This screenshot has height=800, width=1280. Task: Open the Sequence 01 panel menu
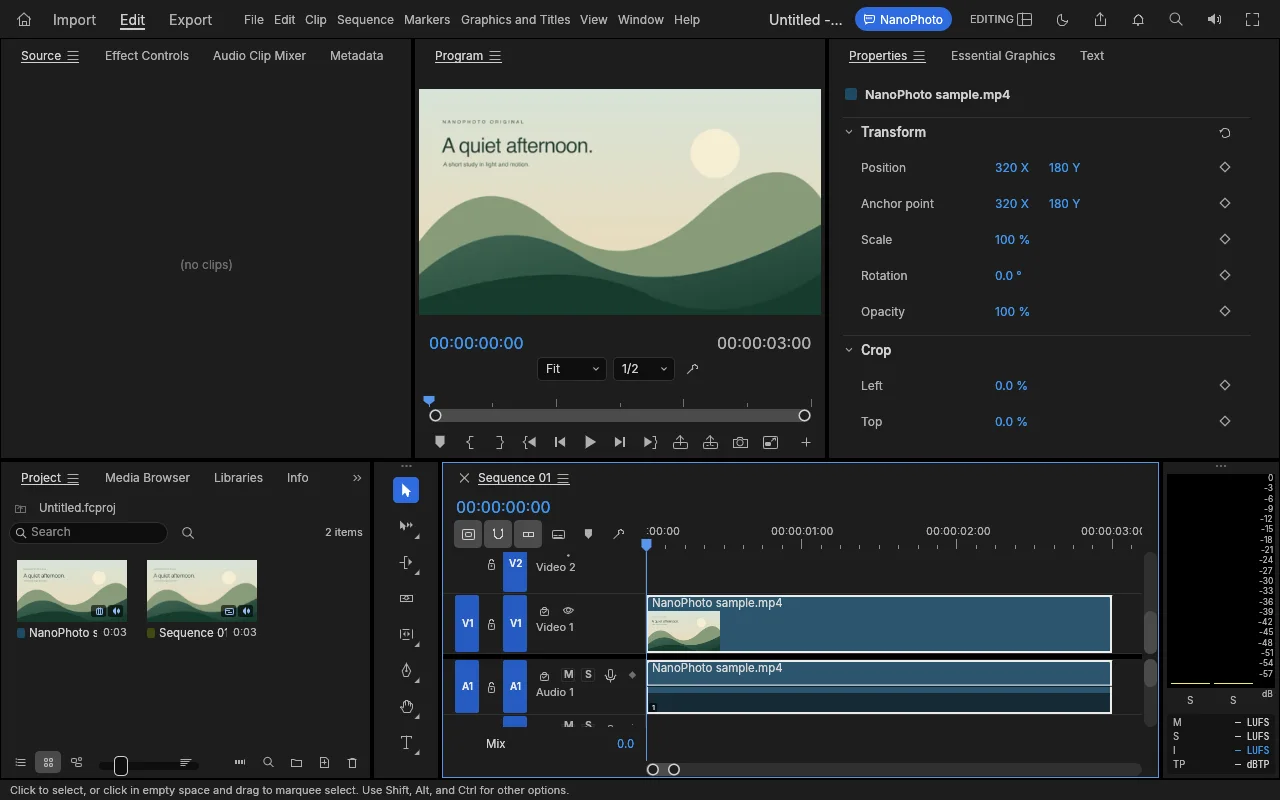tap(563, 478)
